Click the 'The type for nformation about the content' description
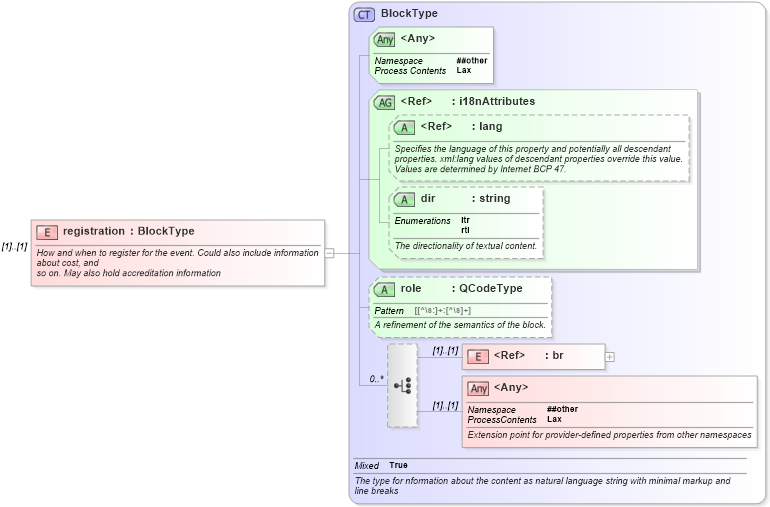 pyautogui.click(x=543, y=485)
